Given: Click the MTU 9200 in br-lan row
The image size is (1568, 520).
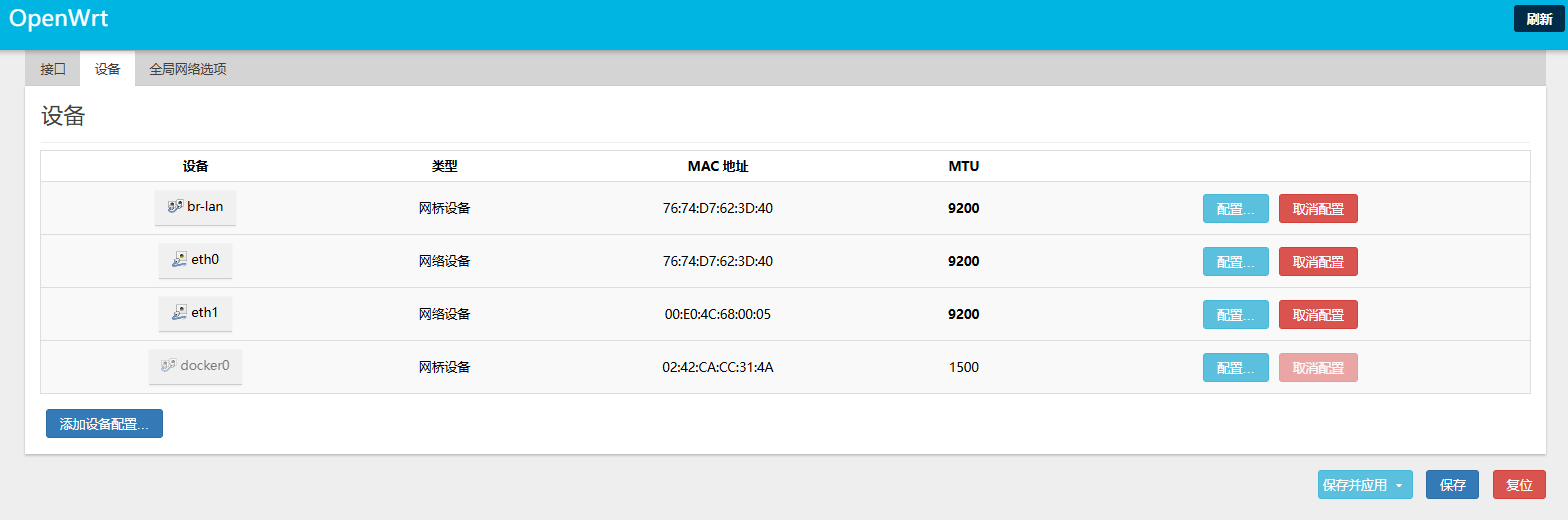Looking at the screenshot, I should click(964, 208).
